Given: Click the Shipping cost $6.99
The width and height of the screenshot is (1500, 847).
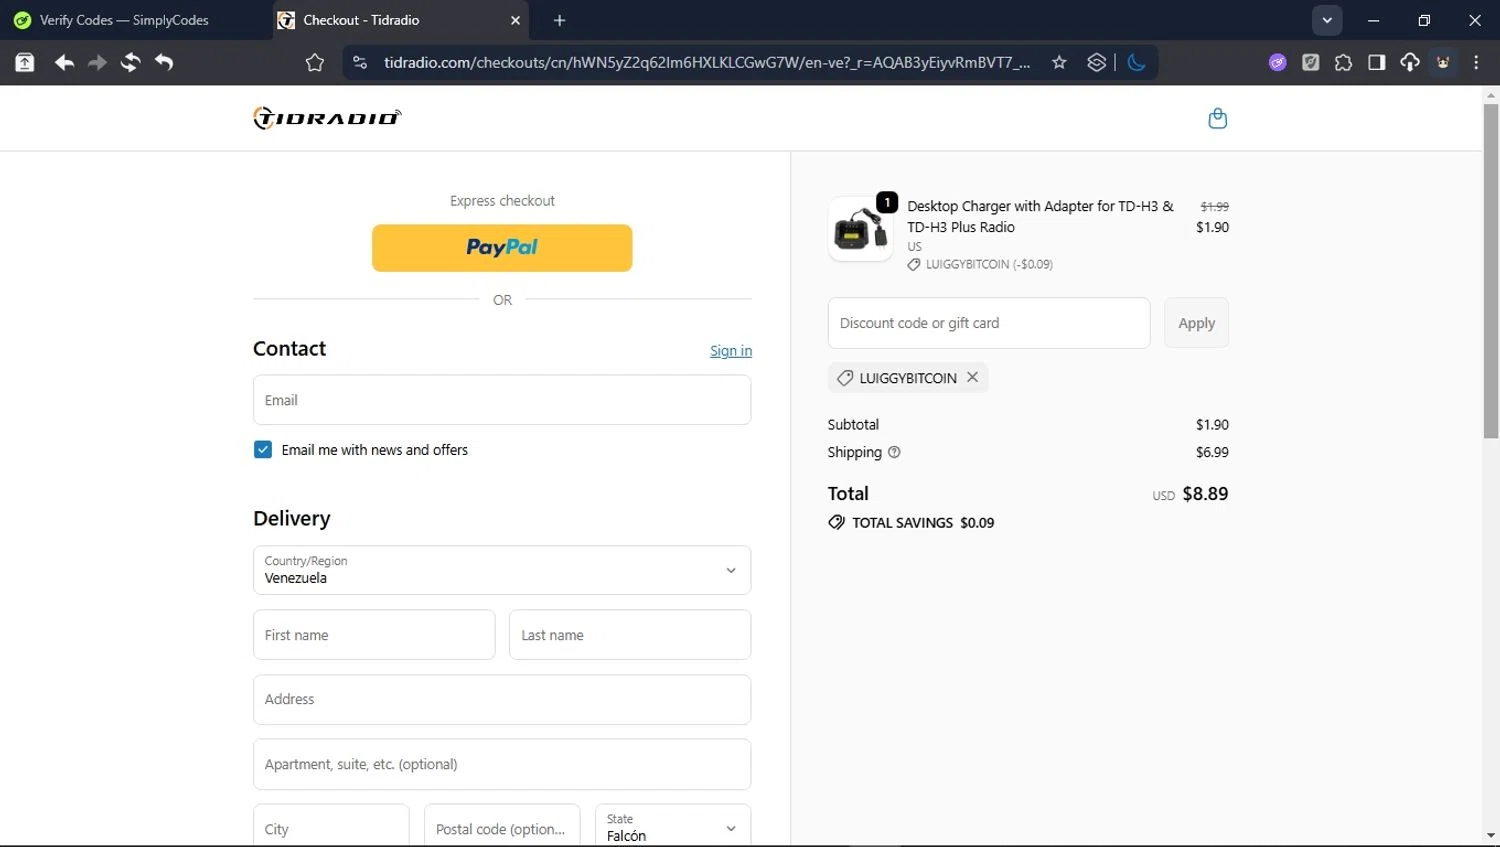Looking at the screenshot, I should pos(1212,452).
